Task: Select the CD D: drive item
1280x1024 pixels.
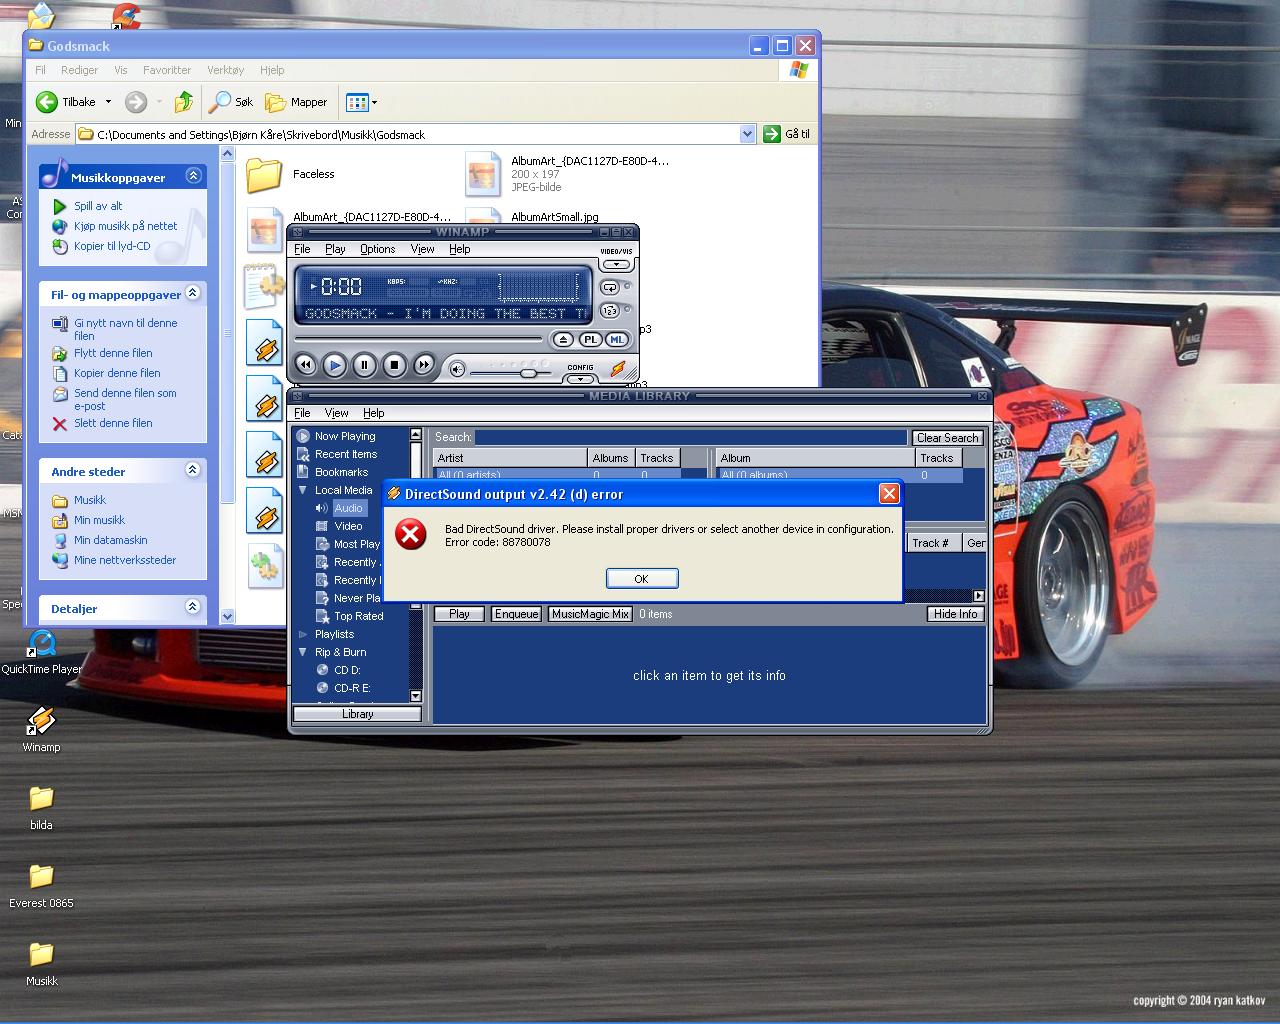Action: (347, 670)
